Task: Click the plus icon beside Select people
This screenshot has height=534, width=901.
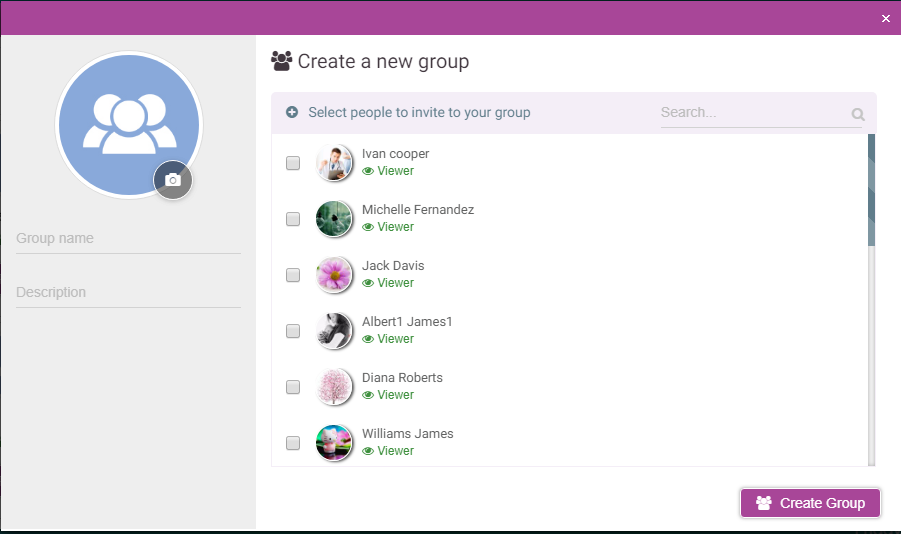Action: (292, 112)
